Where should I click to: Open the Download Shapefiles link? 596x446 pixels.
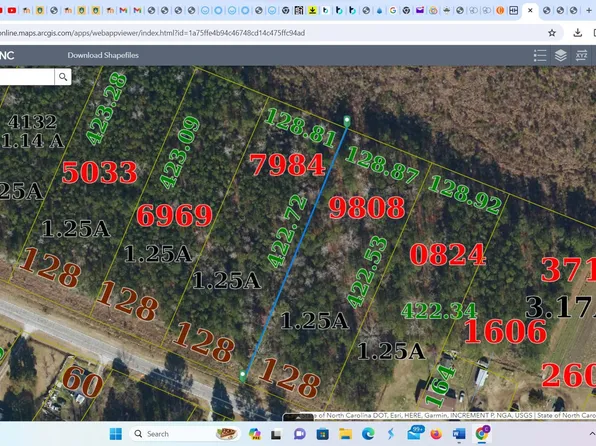pos(103,55)
